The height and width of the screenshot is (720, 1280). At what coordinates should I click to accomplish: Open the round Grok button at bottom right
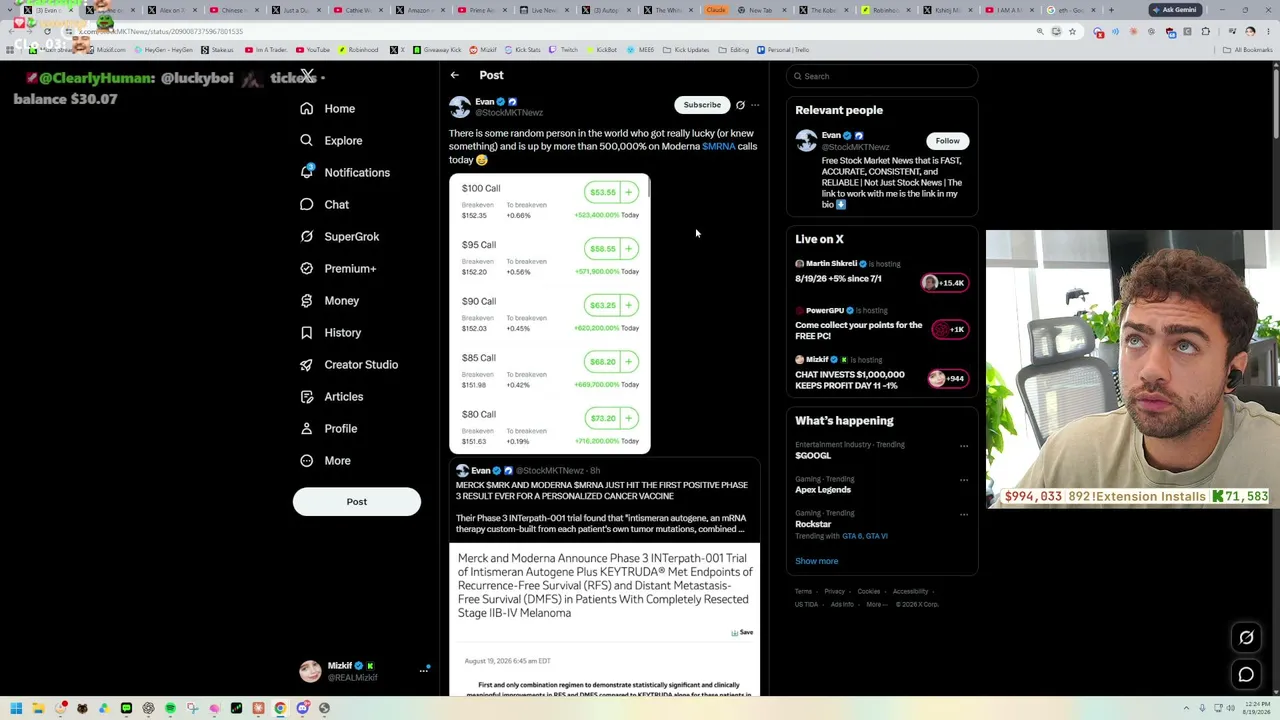(1246, 638)
